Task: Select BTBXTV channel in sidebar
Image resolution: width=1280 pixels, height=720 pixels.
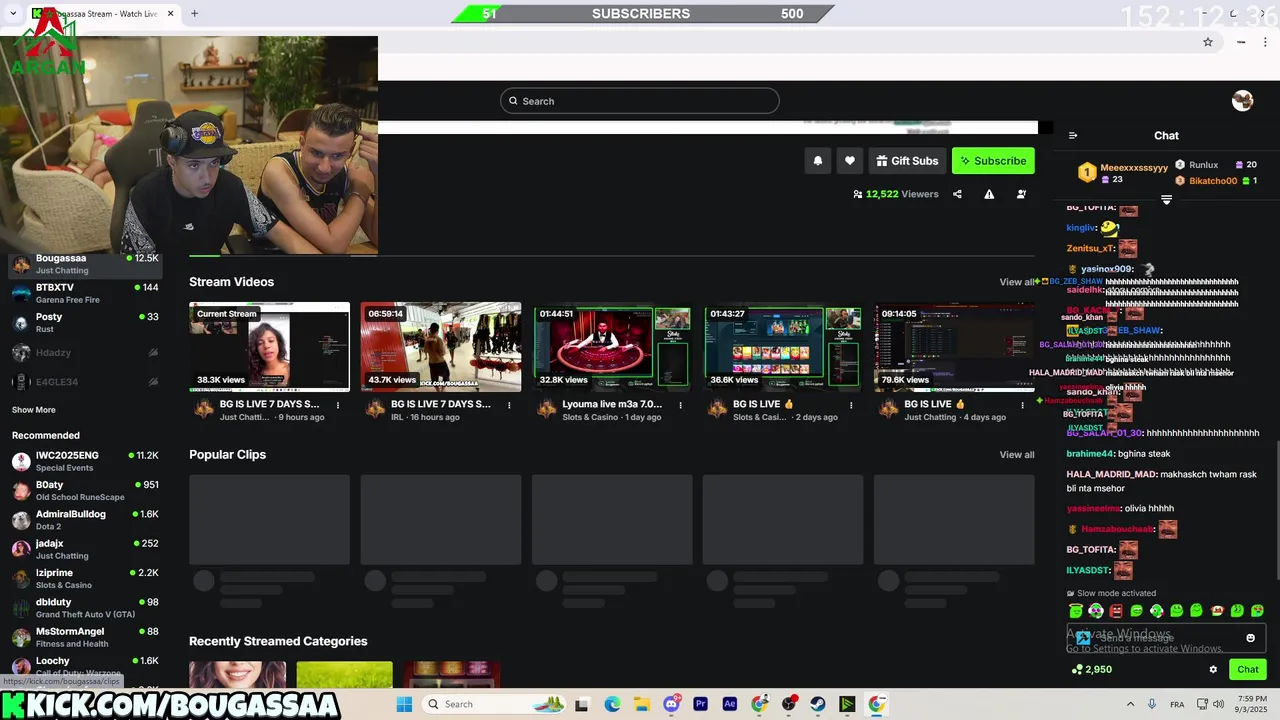Action: (85, 293)
